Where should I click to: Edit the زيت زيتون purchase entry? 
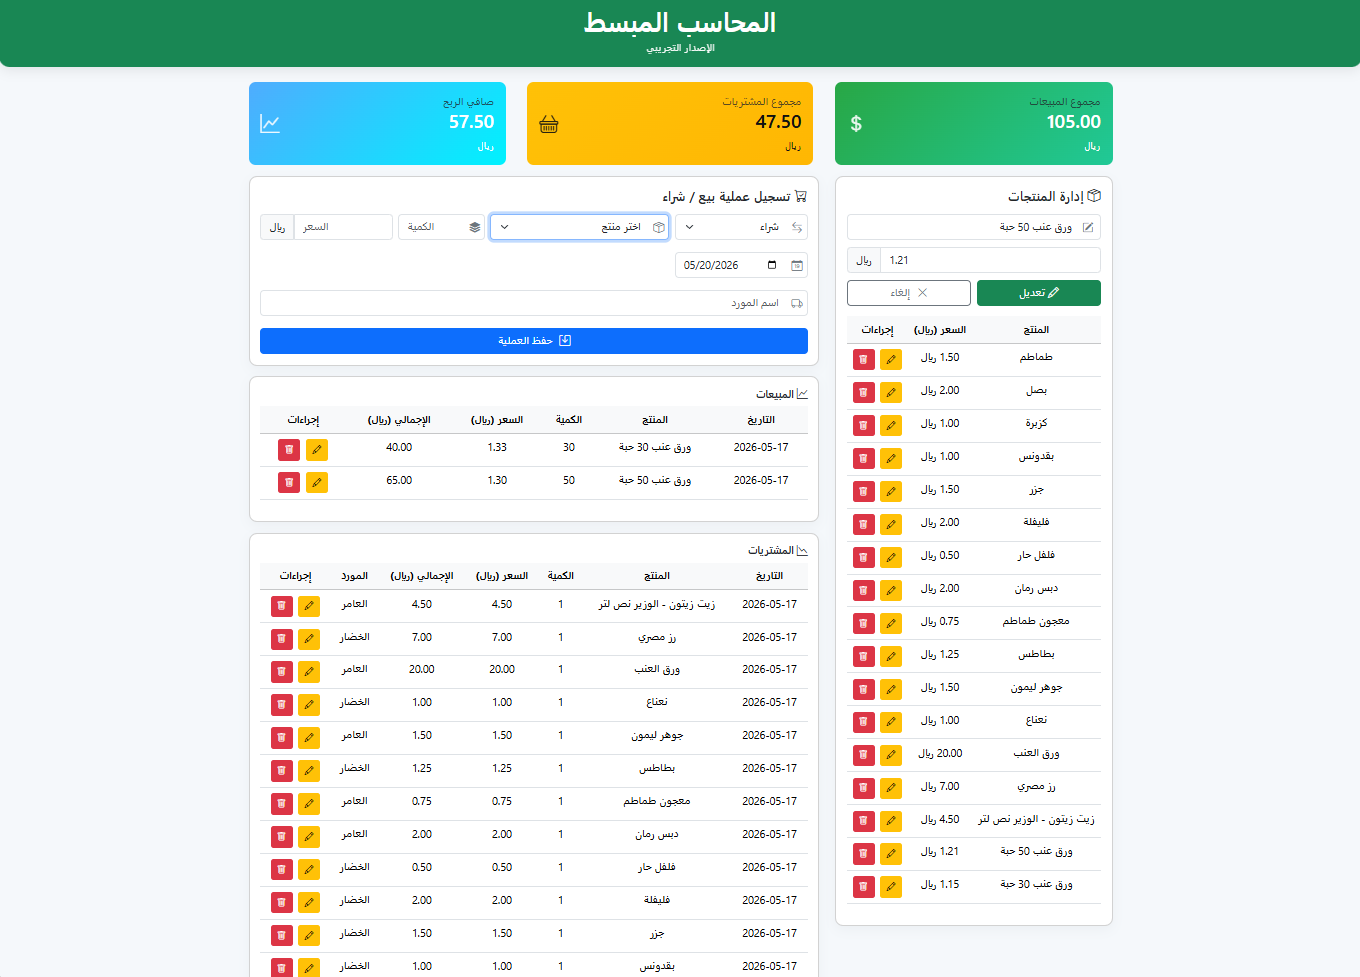pos(309,606)
